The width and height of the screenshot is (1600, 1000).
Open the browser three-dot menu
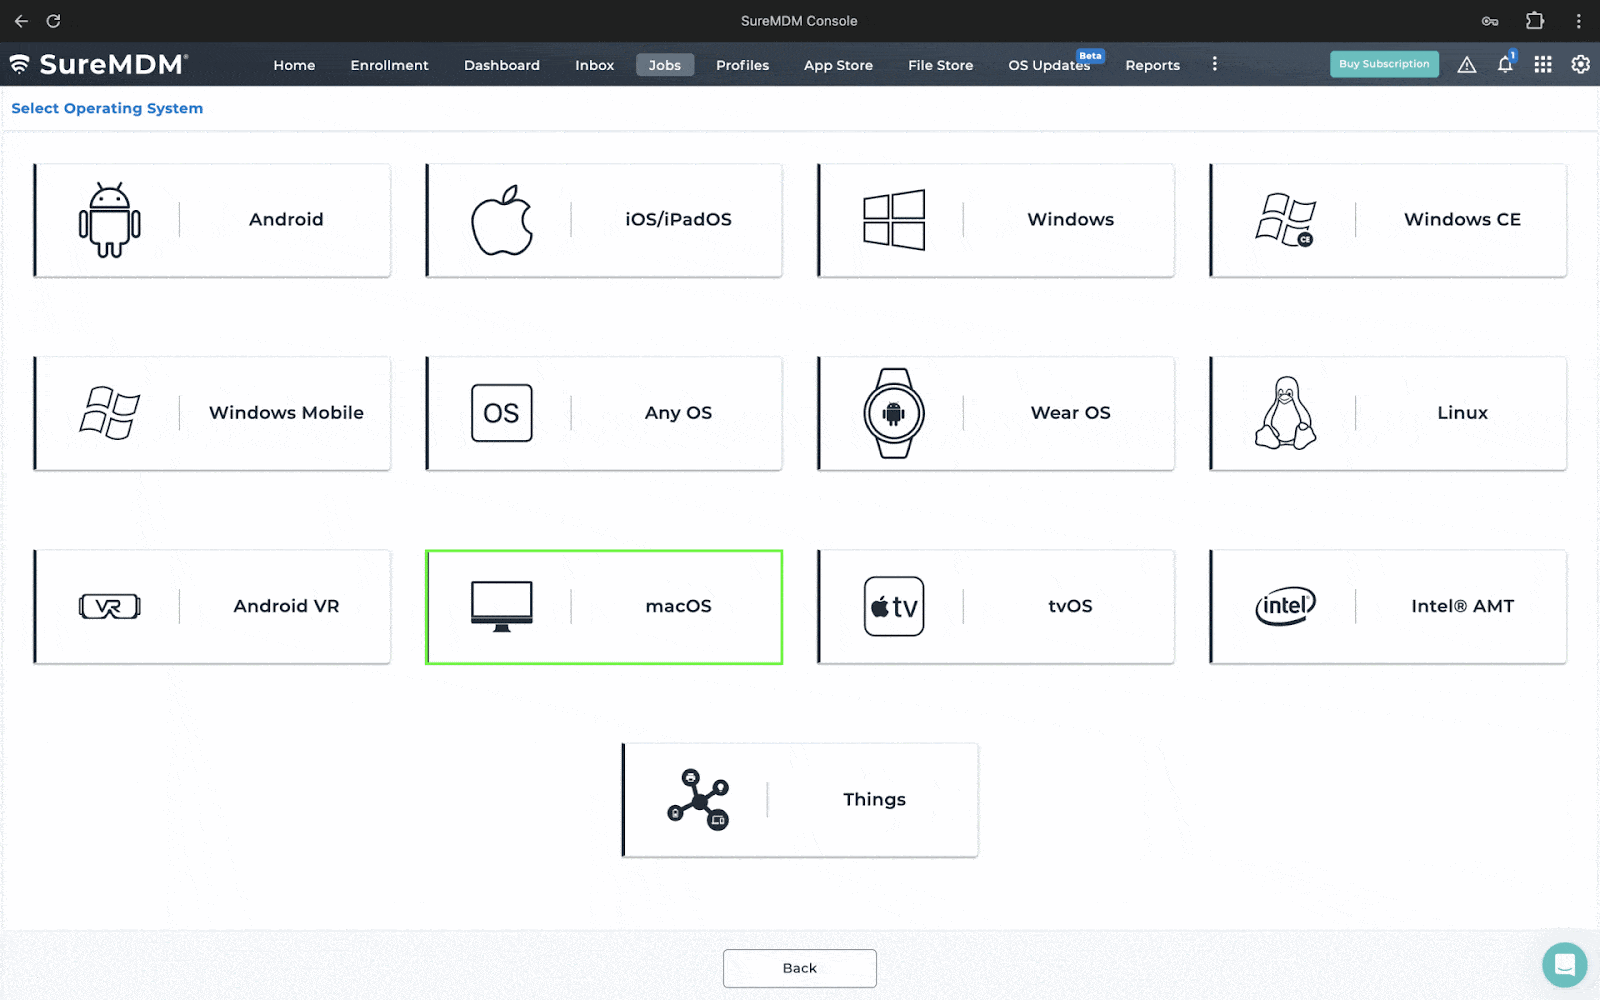(x=1579, y=21)
